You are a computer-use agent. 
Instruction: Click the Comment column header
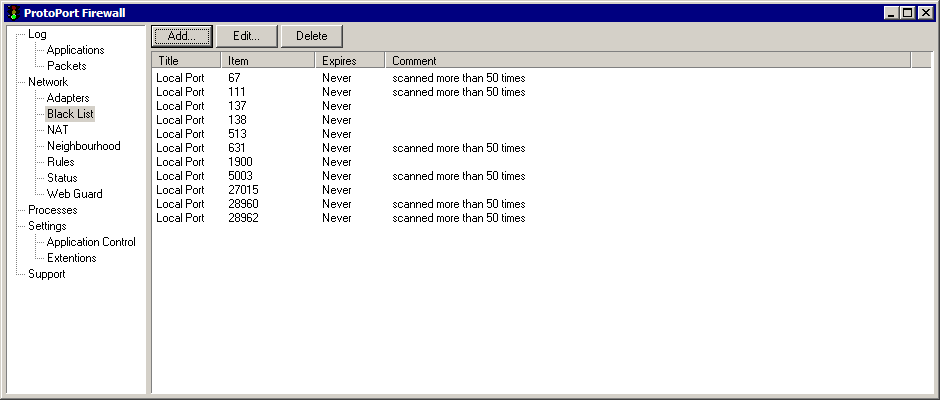(646, 61)
